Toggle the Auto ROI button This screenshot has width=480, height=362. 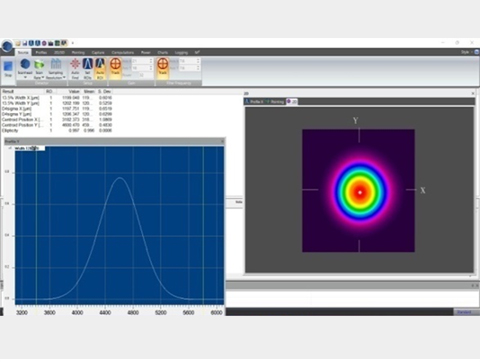coord(100,69)
